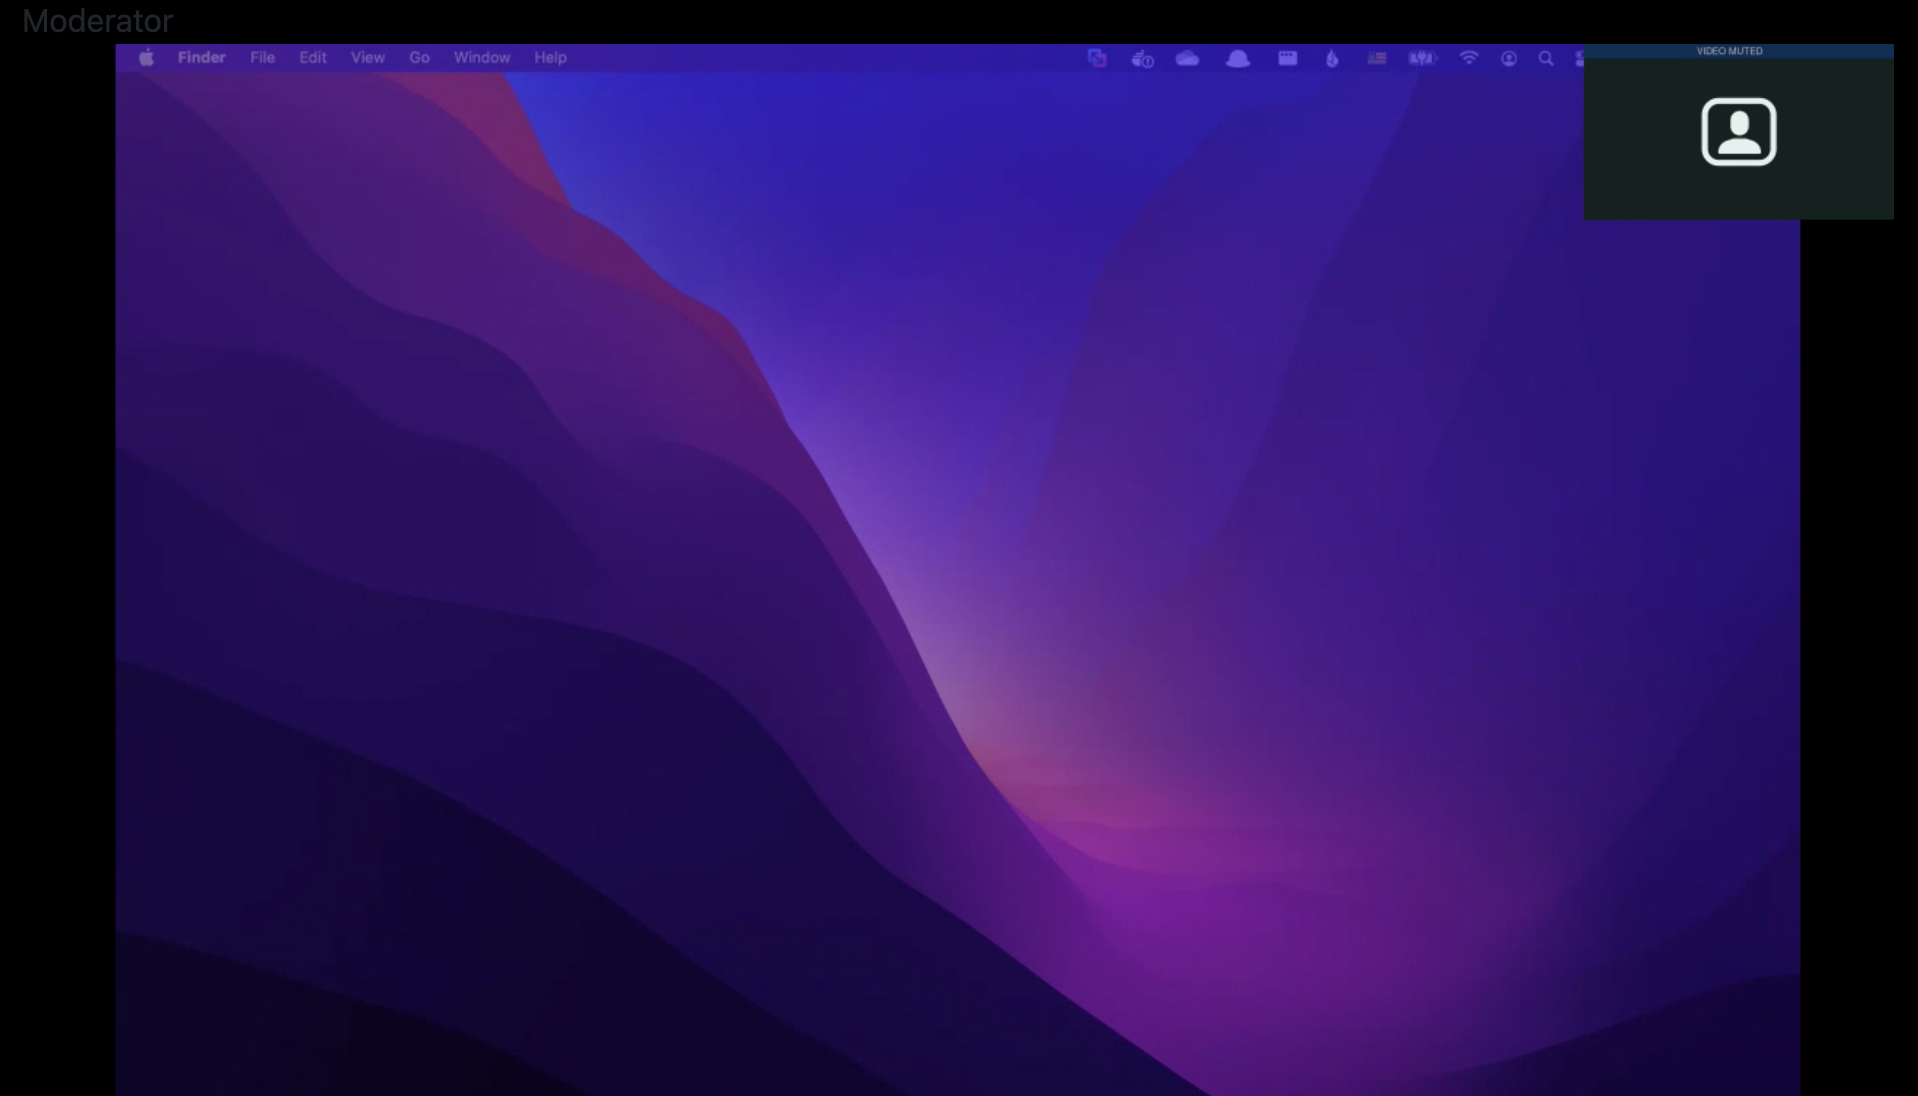Image resolution: width=1918 pixels, height=1096 pixels.
Task: Click the Docker whale status icon
Action: [1142, 59]
